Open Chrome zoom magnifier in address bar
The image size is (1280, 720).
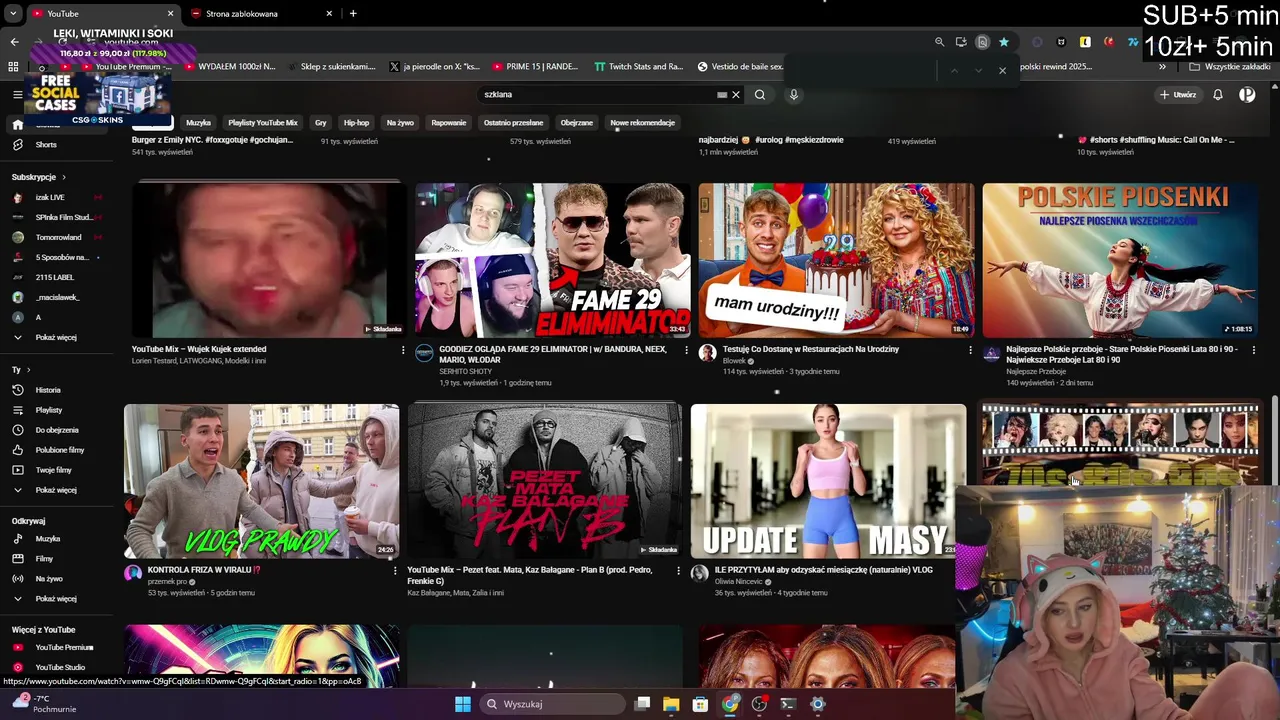939,42
